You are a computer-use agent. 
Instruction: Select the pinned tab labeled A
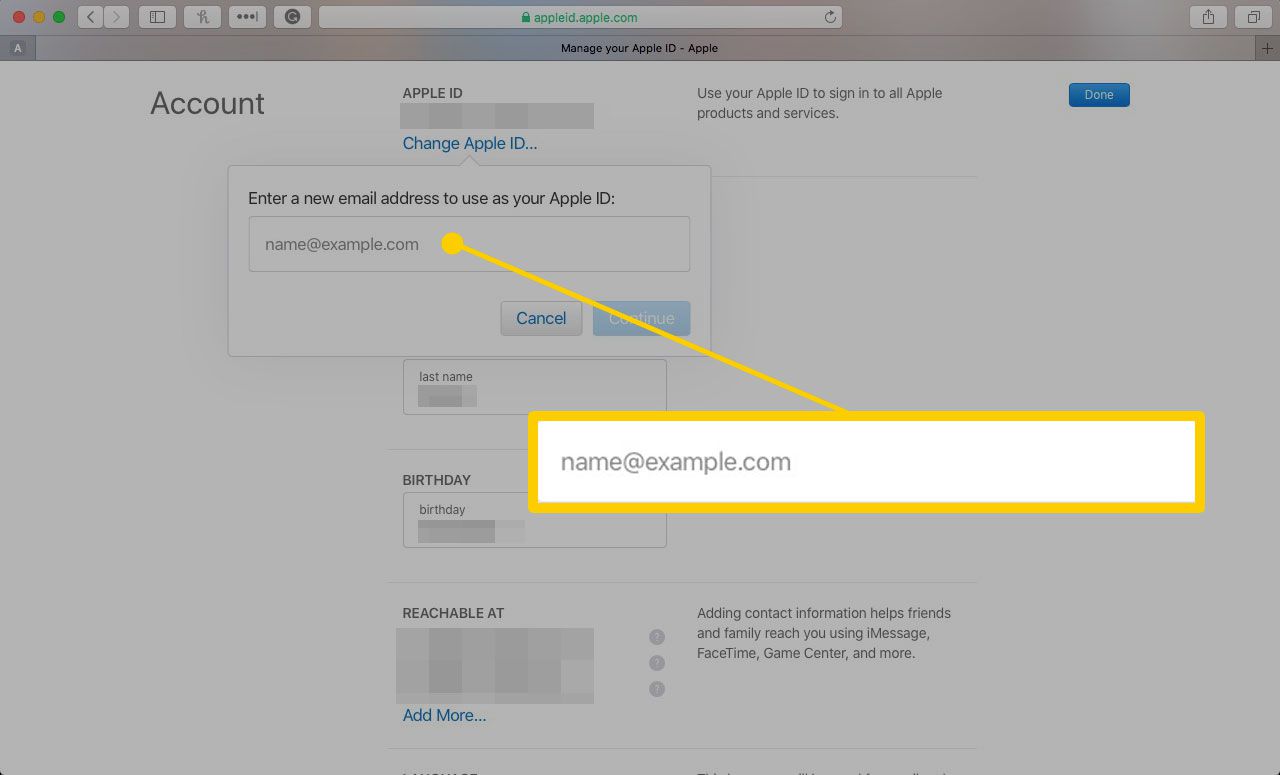pyautogui.click(x=18, y=48)
